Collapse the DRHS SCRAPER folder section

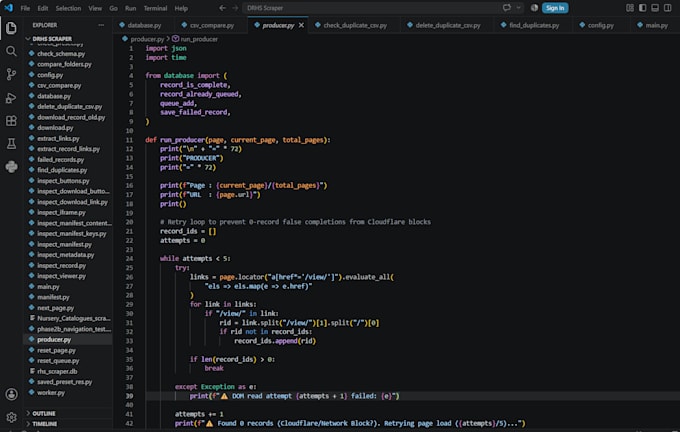(52, 39)
